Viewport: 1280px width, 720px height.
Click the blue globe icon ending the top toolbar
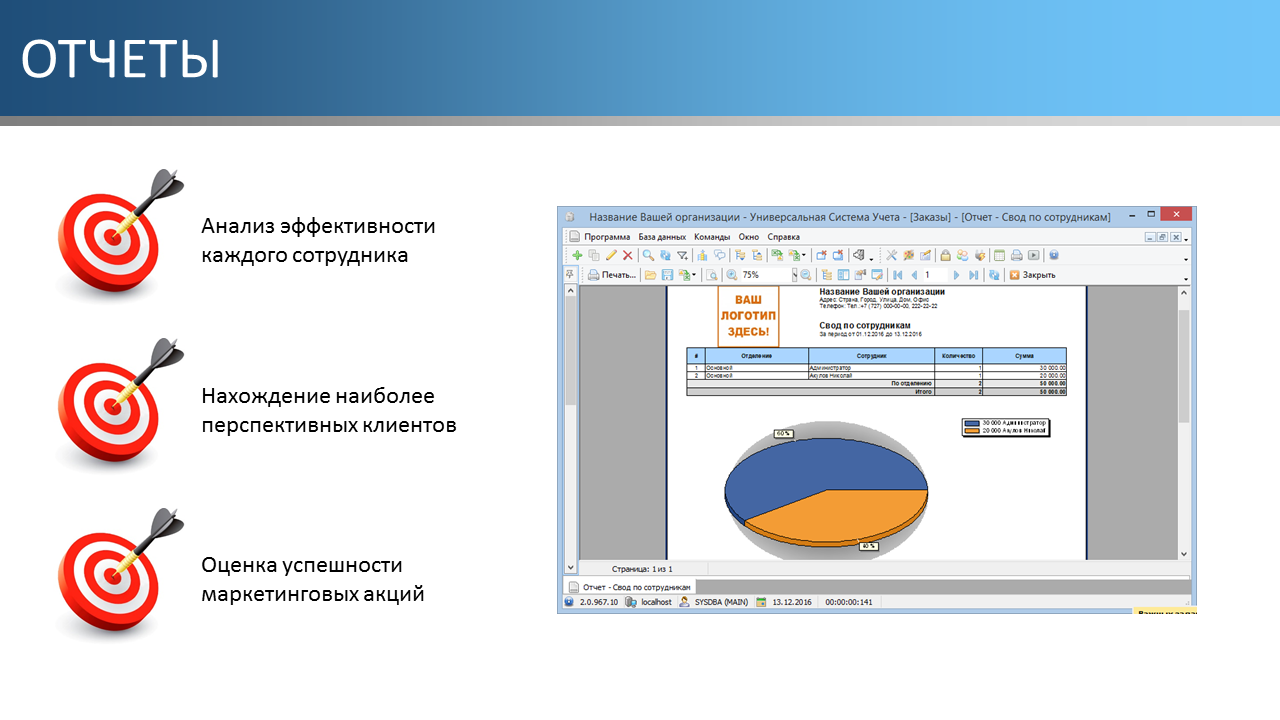tap(1053, 255)
